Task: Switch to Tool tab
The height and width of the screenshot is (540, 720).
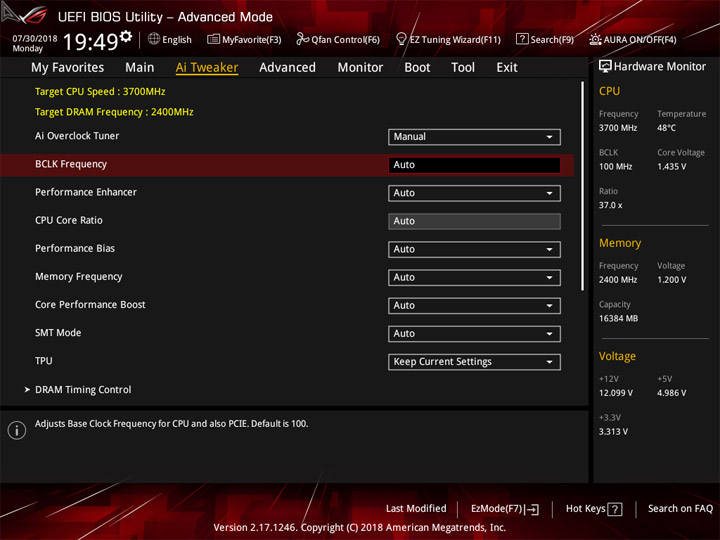Action: click(463, 68)
